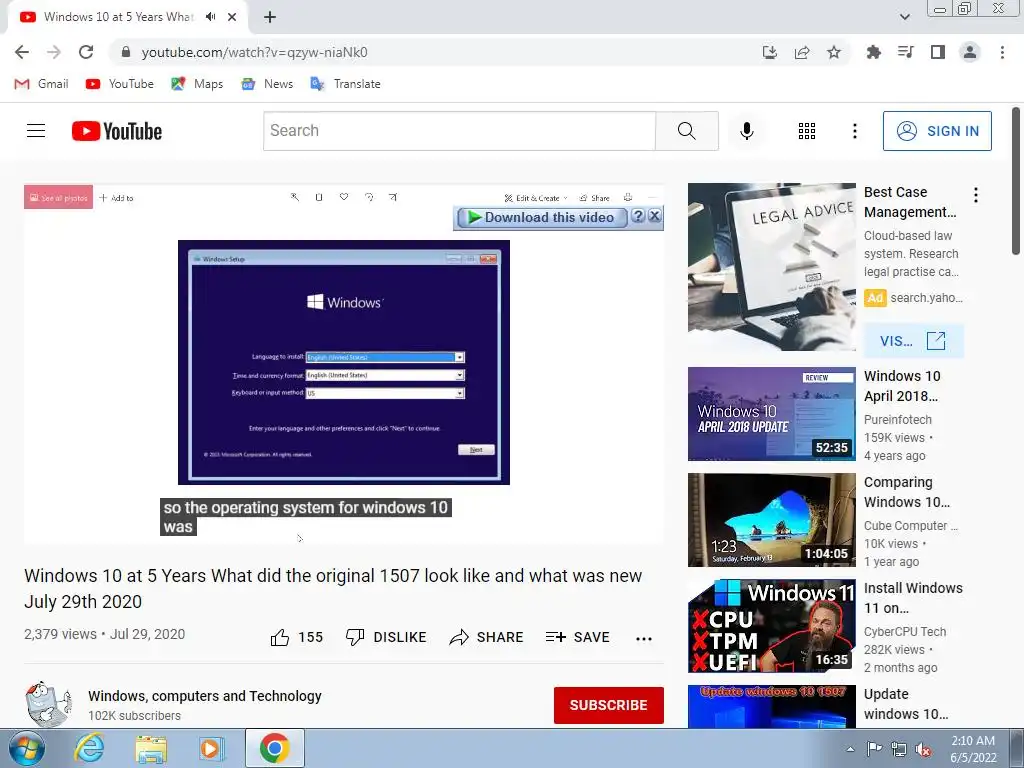Open Windows 10 April 2018 Update thumbnail
This screenshot has height=768, width=1024.
(771, 414)
